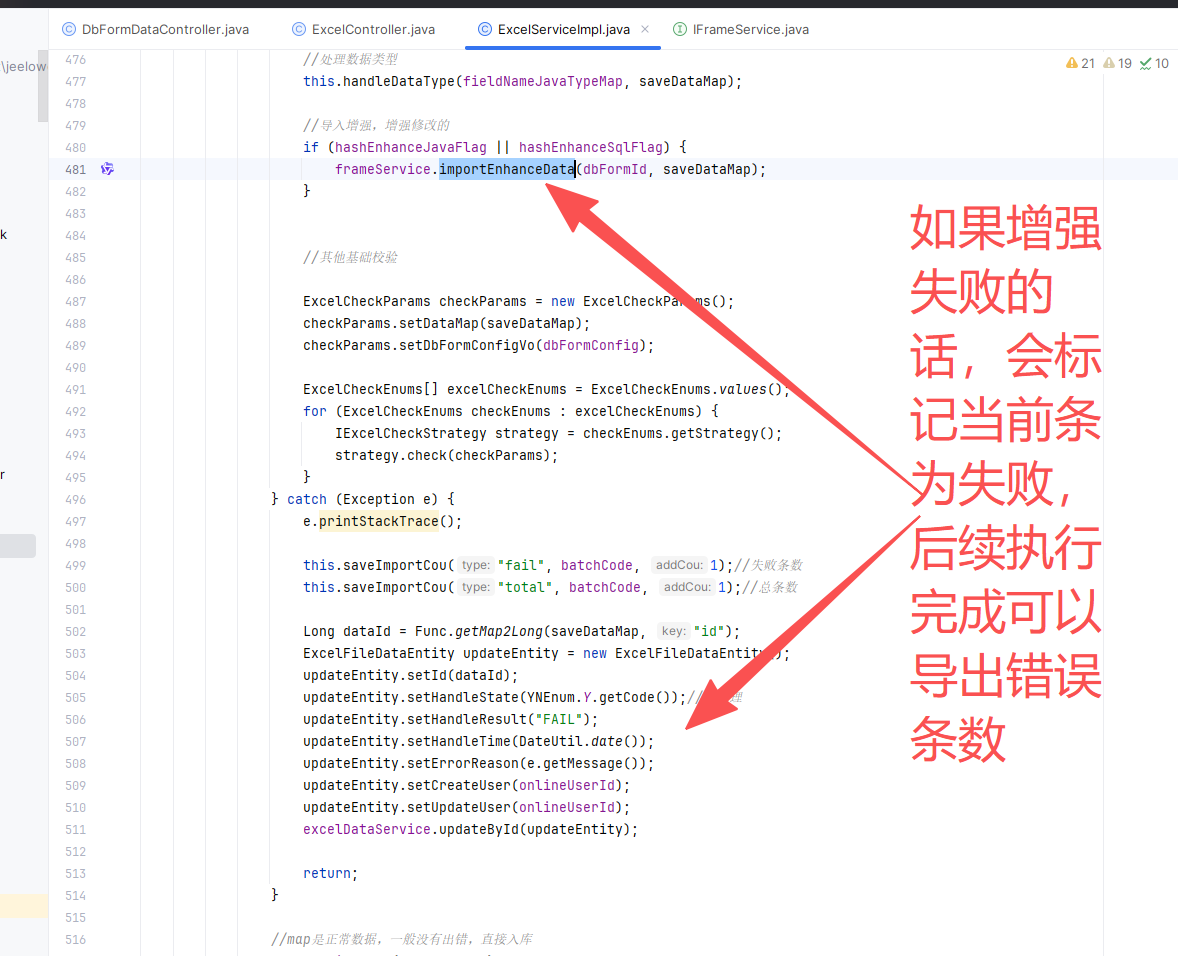Click the class icon on ExcelController.java tab
The image size is (1178, 956).
click(x=299, y=29)
